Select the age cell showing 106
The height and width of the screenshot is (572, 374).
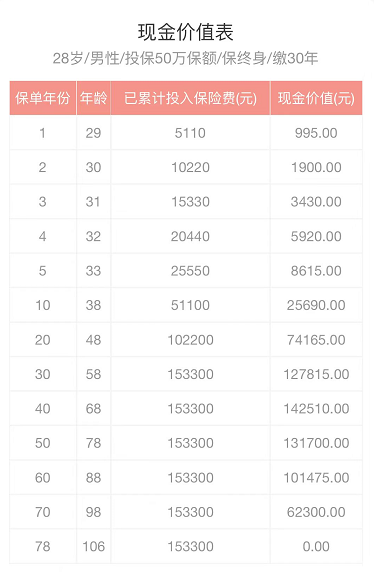(94, 546)
